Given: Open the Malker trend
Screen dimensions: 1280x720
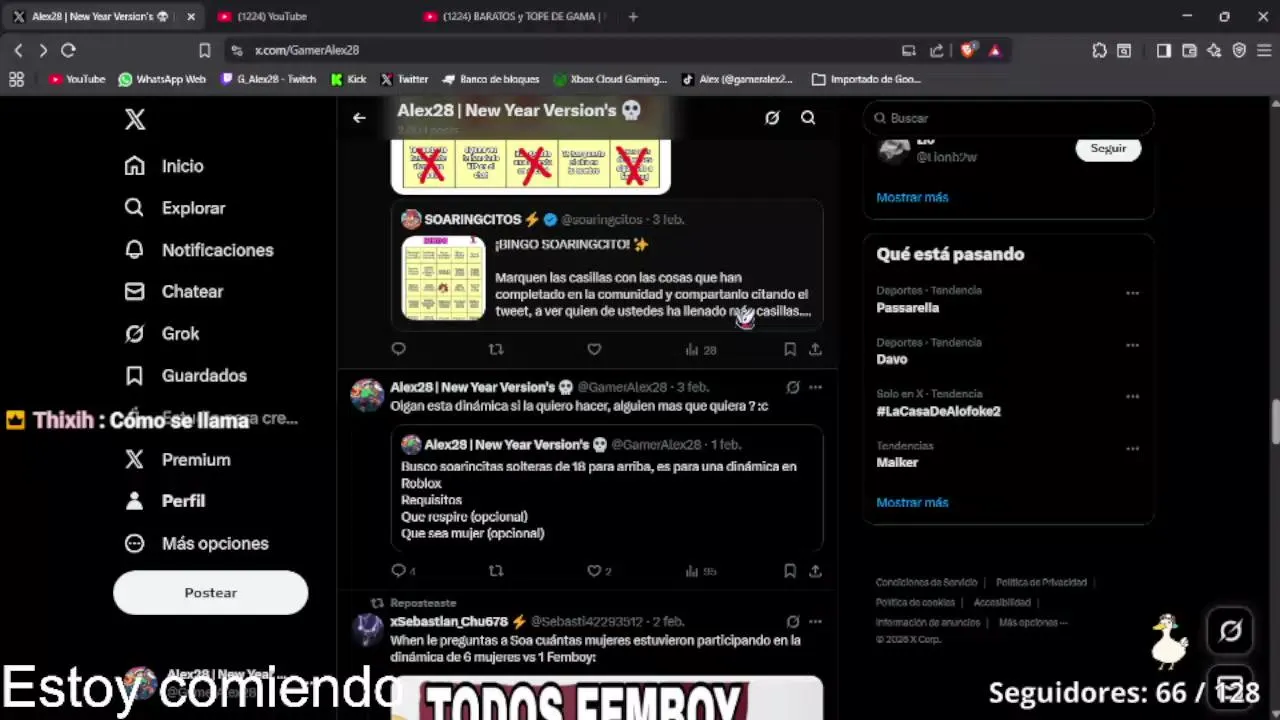Looking at the screenshot, I should [x=897, y=462].
